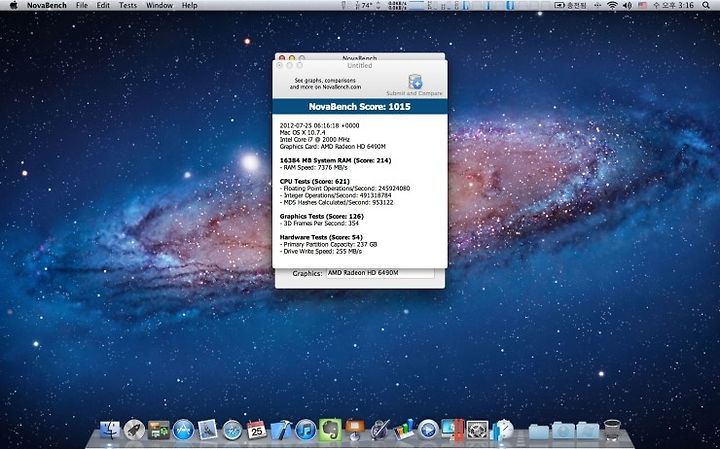The width and height of the screenshot is (720, 449).
Task: Click Graphics Tests (Score: 126) heading
Action: tap(321, 216)
